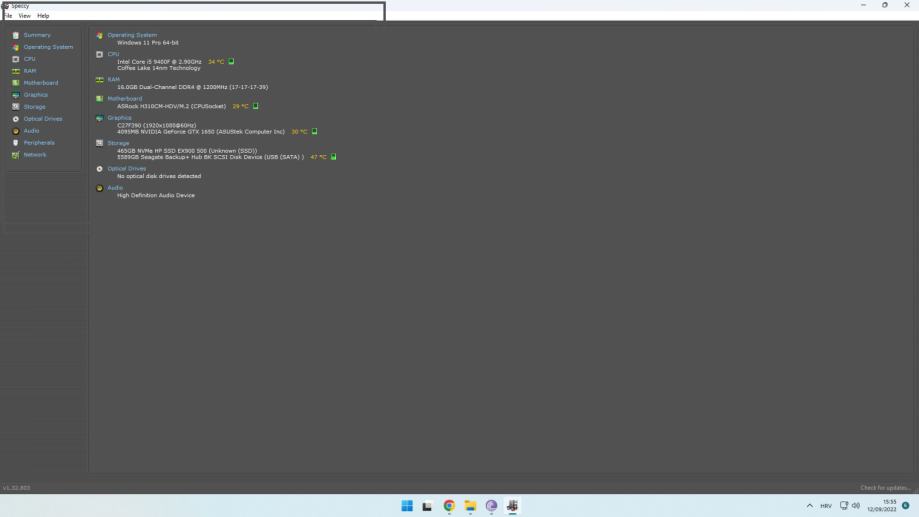
Task: Open the notification badge in system tray
Action: [x=906, y=506]
